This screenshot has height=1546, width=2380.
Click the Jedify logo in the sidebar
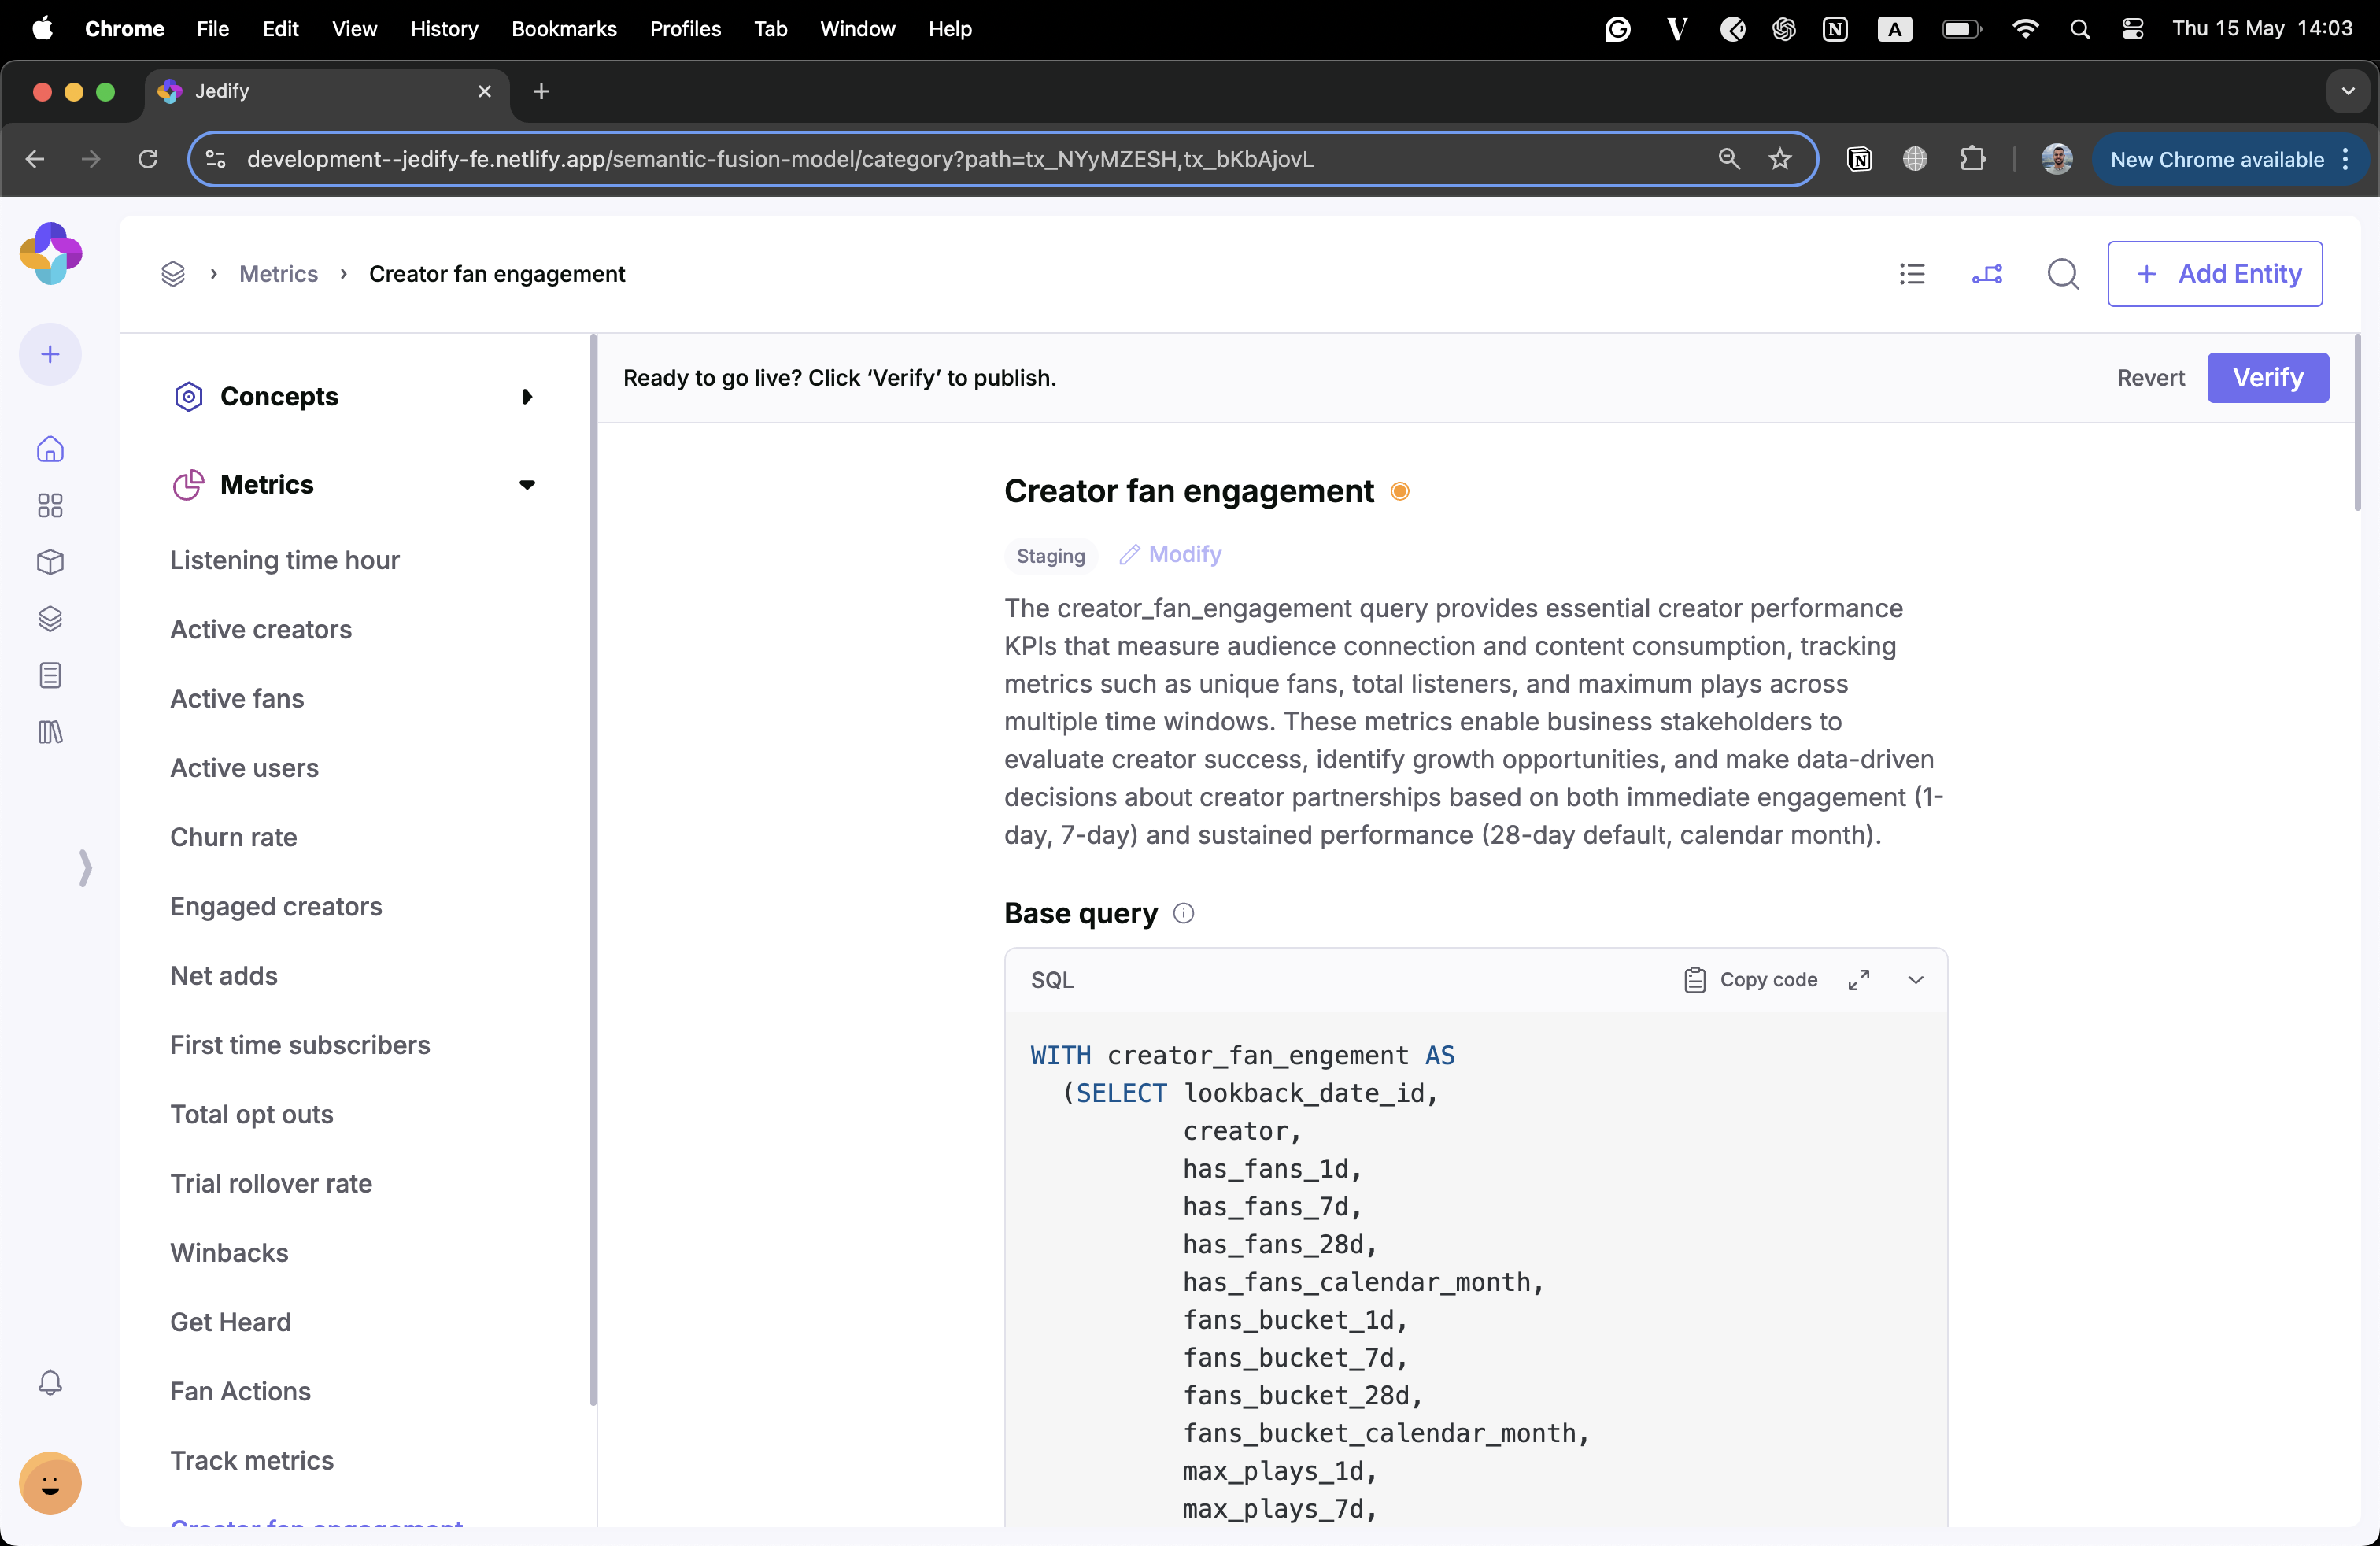point(51,253)
